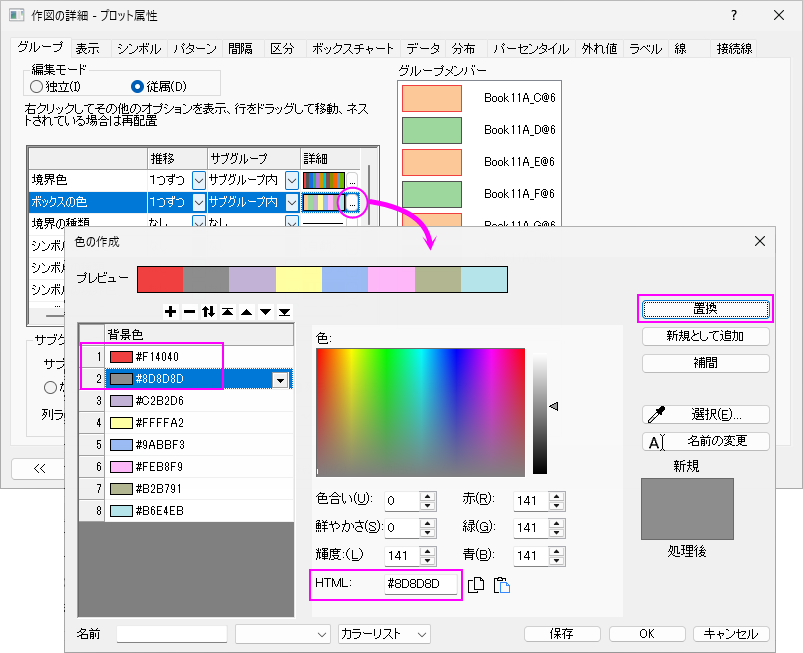Viewport: 803px width, 653px height.
Task: Expand the dropdown on color row #8D8D8D
Action: [280, 380]
